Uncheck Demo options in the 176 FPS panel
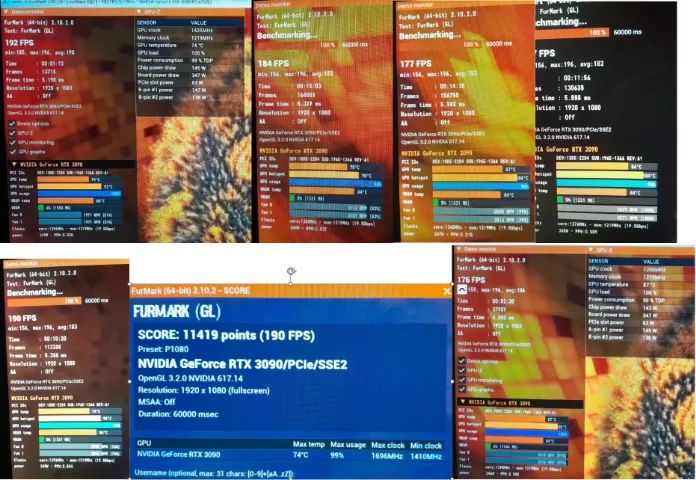The image size is (696, 480). 462,361
